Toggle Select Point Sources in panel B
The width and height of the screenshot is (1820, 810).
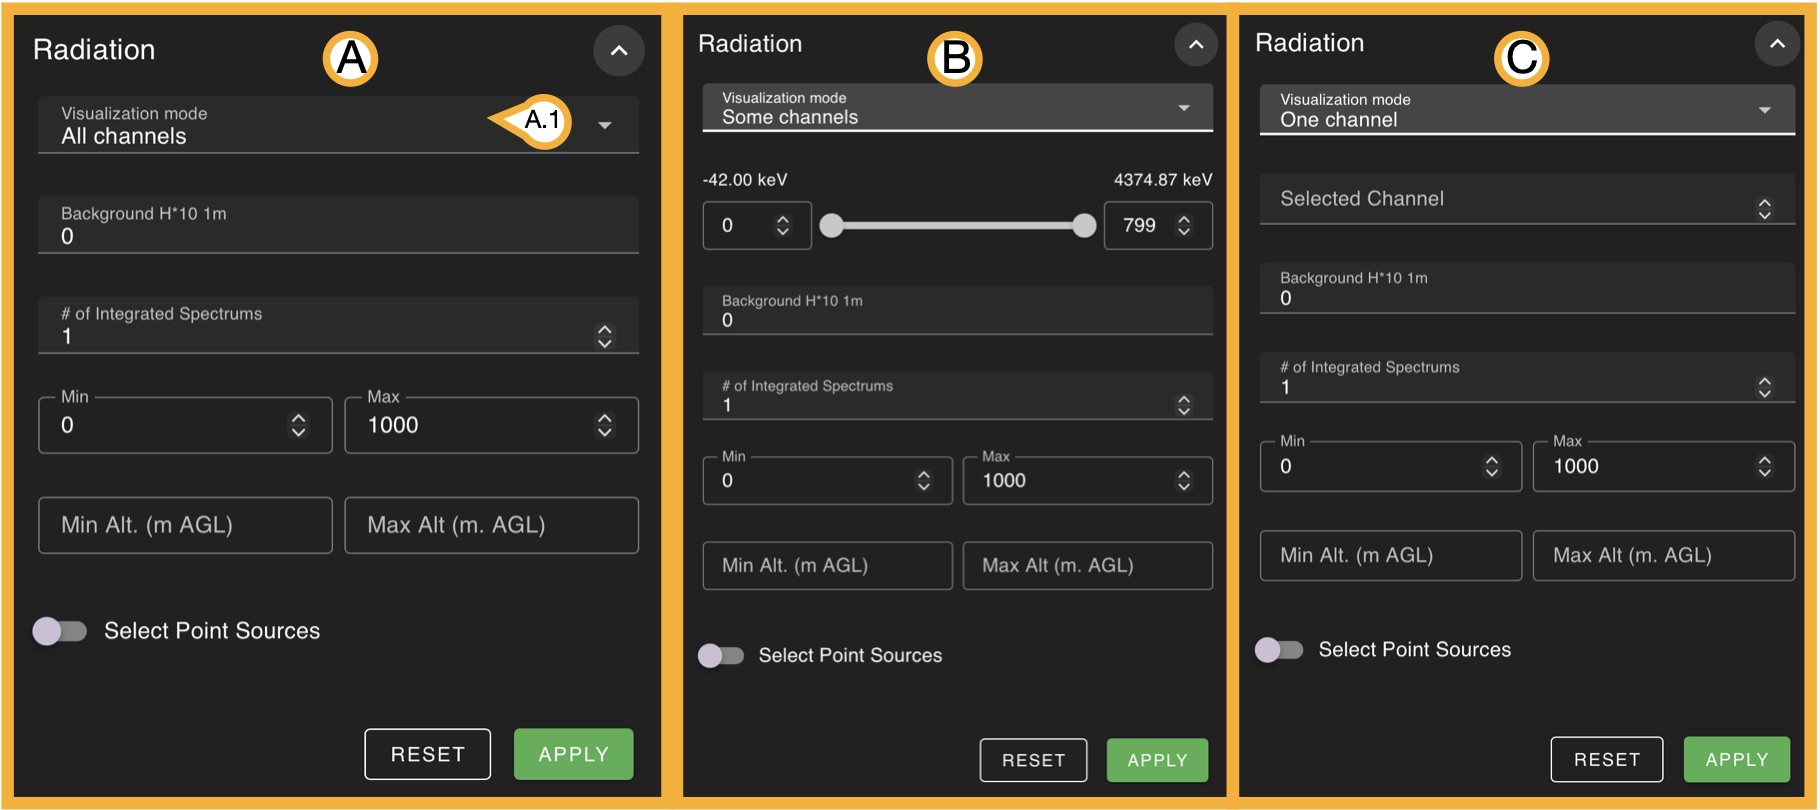(721, 656)
